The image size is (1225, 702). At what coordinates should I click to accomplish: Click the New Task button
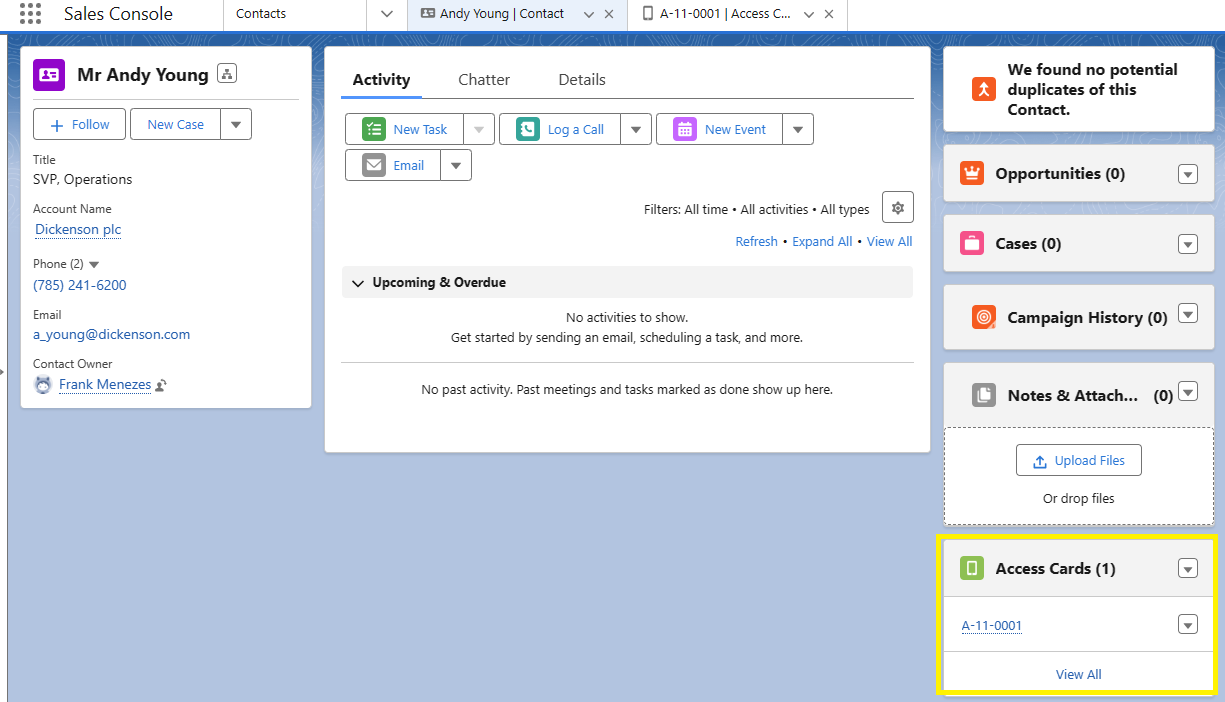click(405, 129)
